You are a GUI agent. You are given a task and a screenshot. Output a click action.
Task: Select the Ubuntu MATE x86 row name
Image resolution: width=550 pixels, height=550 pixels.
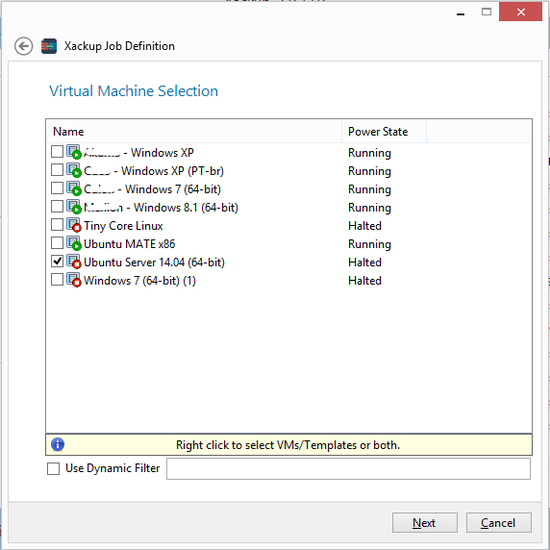pyautogui.click(x=129, y=244)
